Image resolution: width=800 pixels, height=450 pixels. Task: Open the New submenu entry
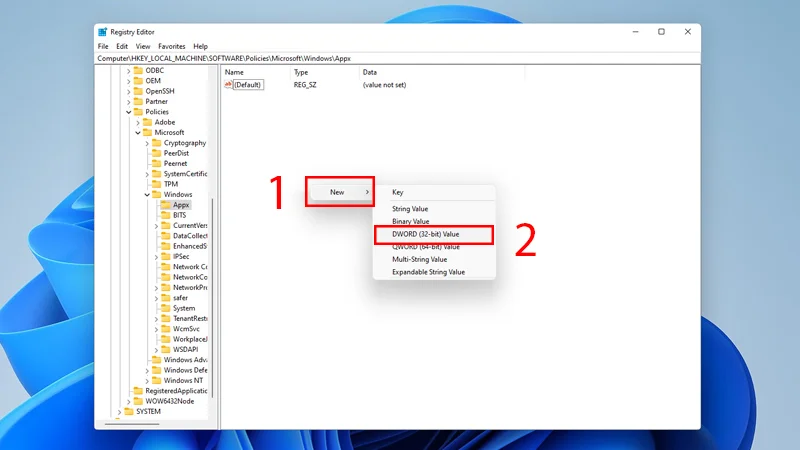click(340, 192)
